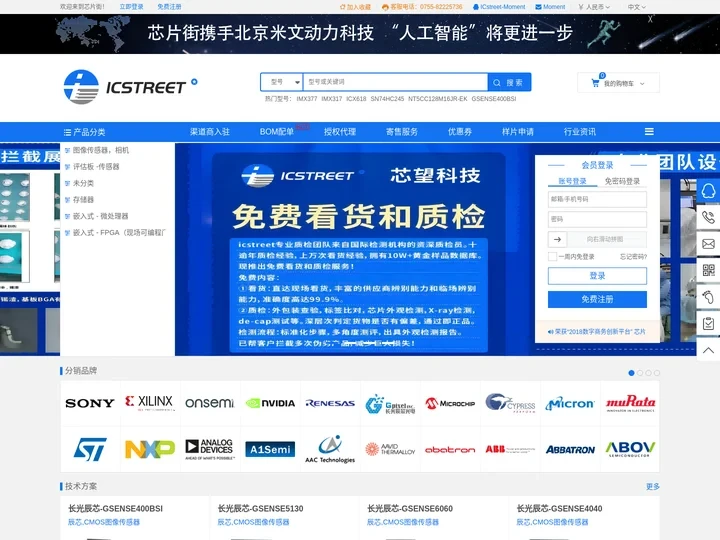Screen dimensions: 720x540
Task: Go to 行业资讯 nav item
Action: click(579, 132)
